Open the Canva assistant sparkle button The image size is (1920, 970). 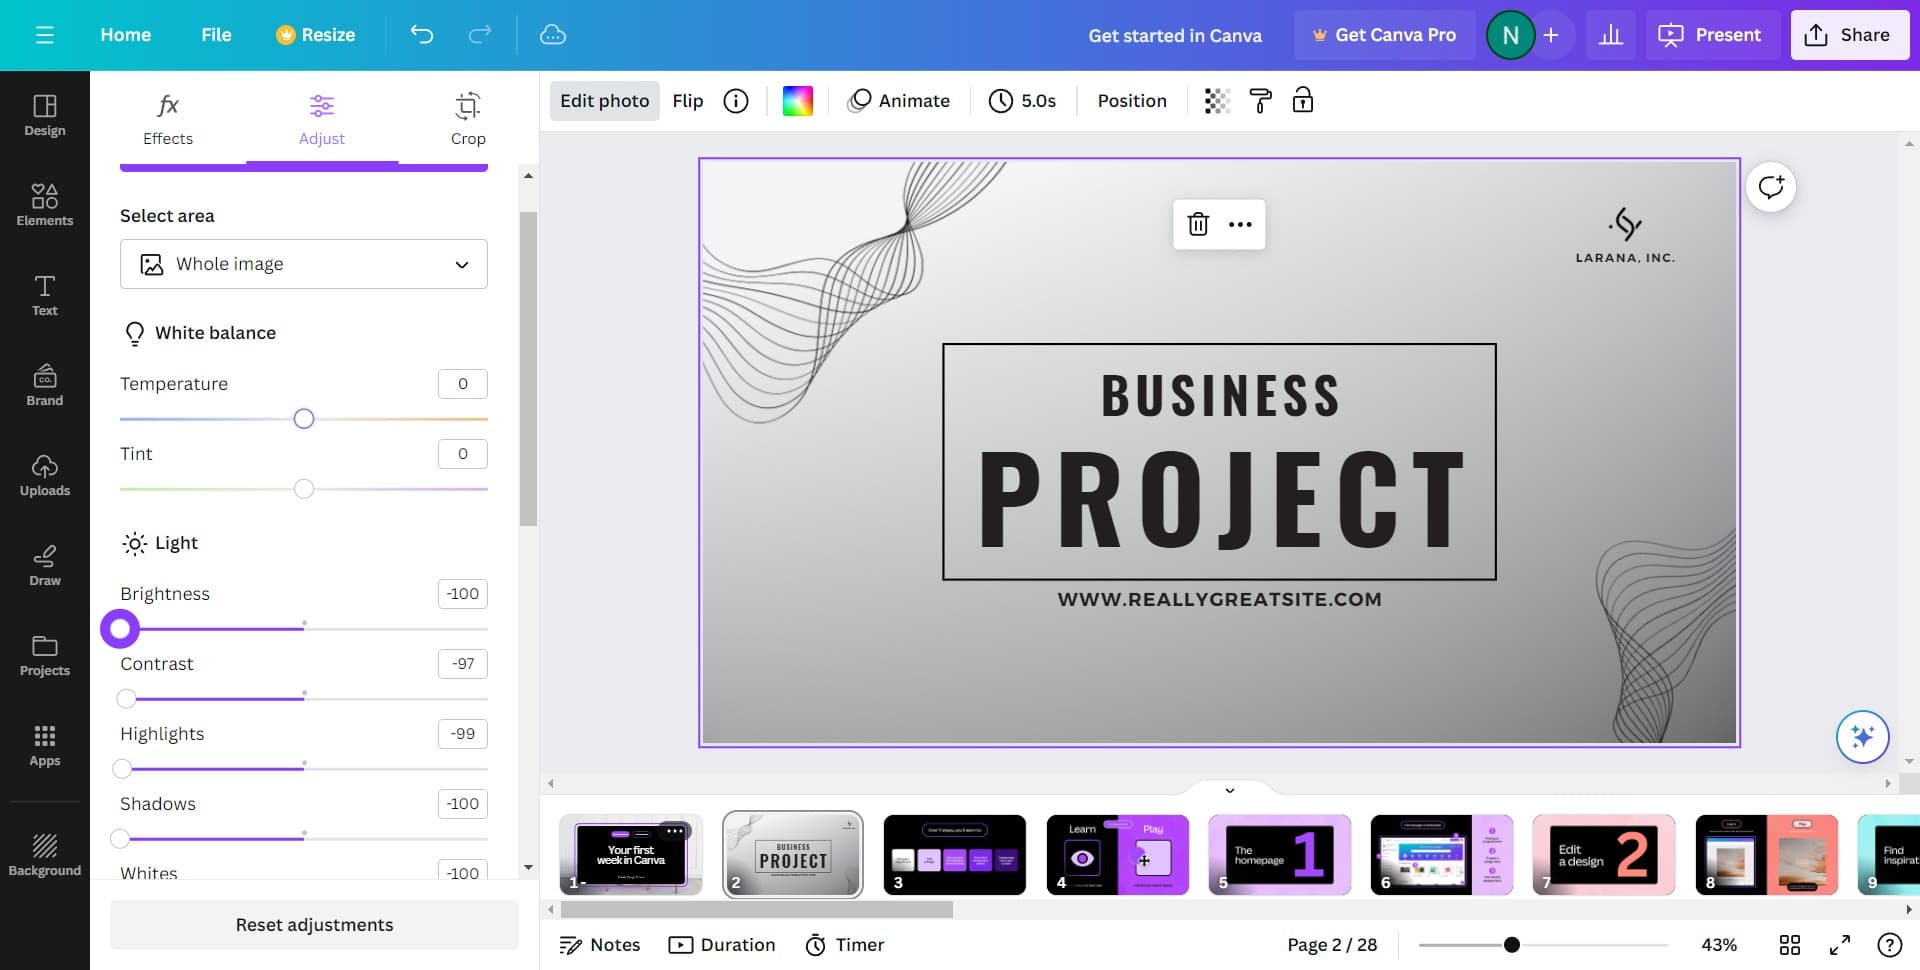pyautogui.click(x=1861, y=737)
